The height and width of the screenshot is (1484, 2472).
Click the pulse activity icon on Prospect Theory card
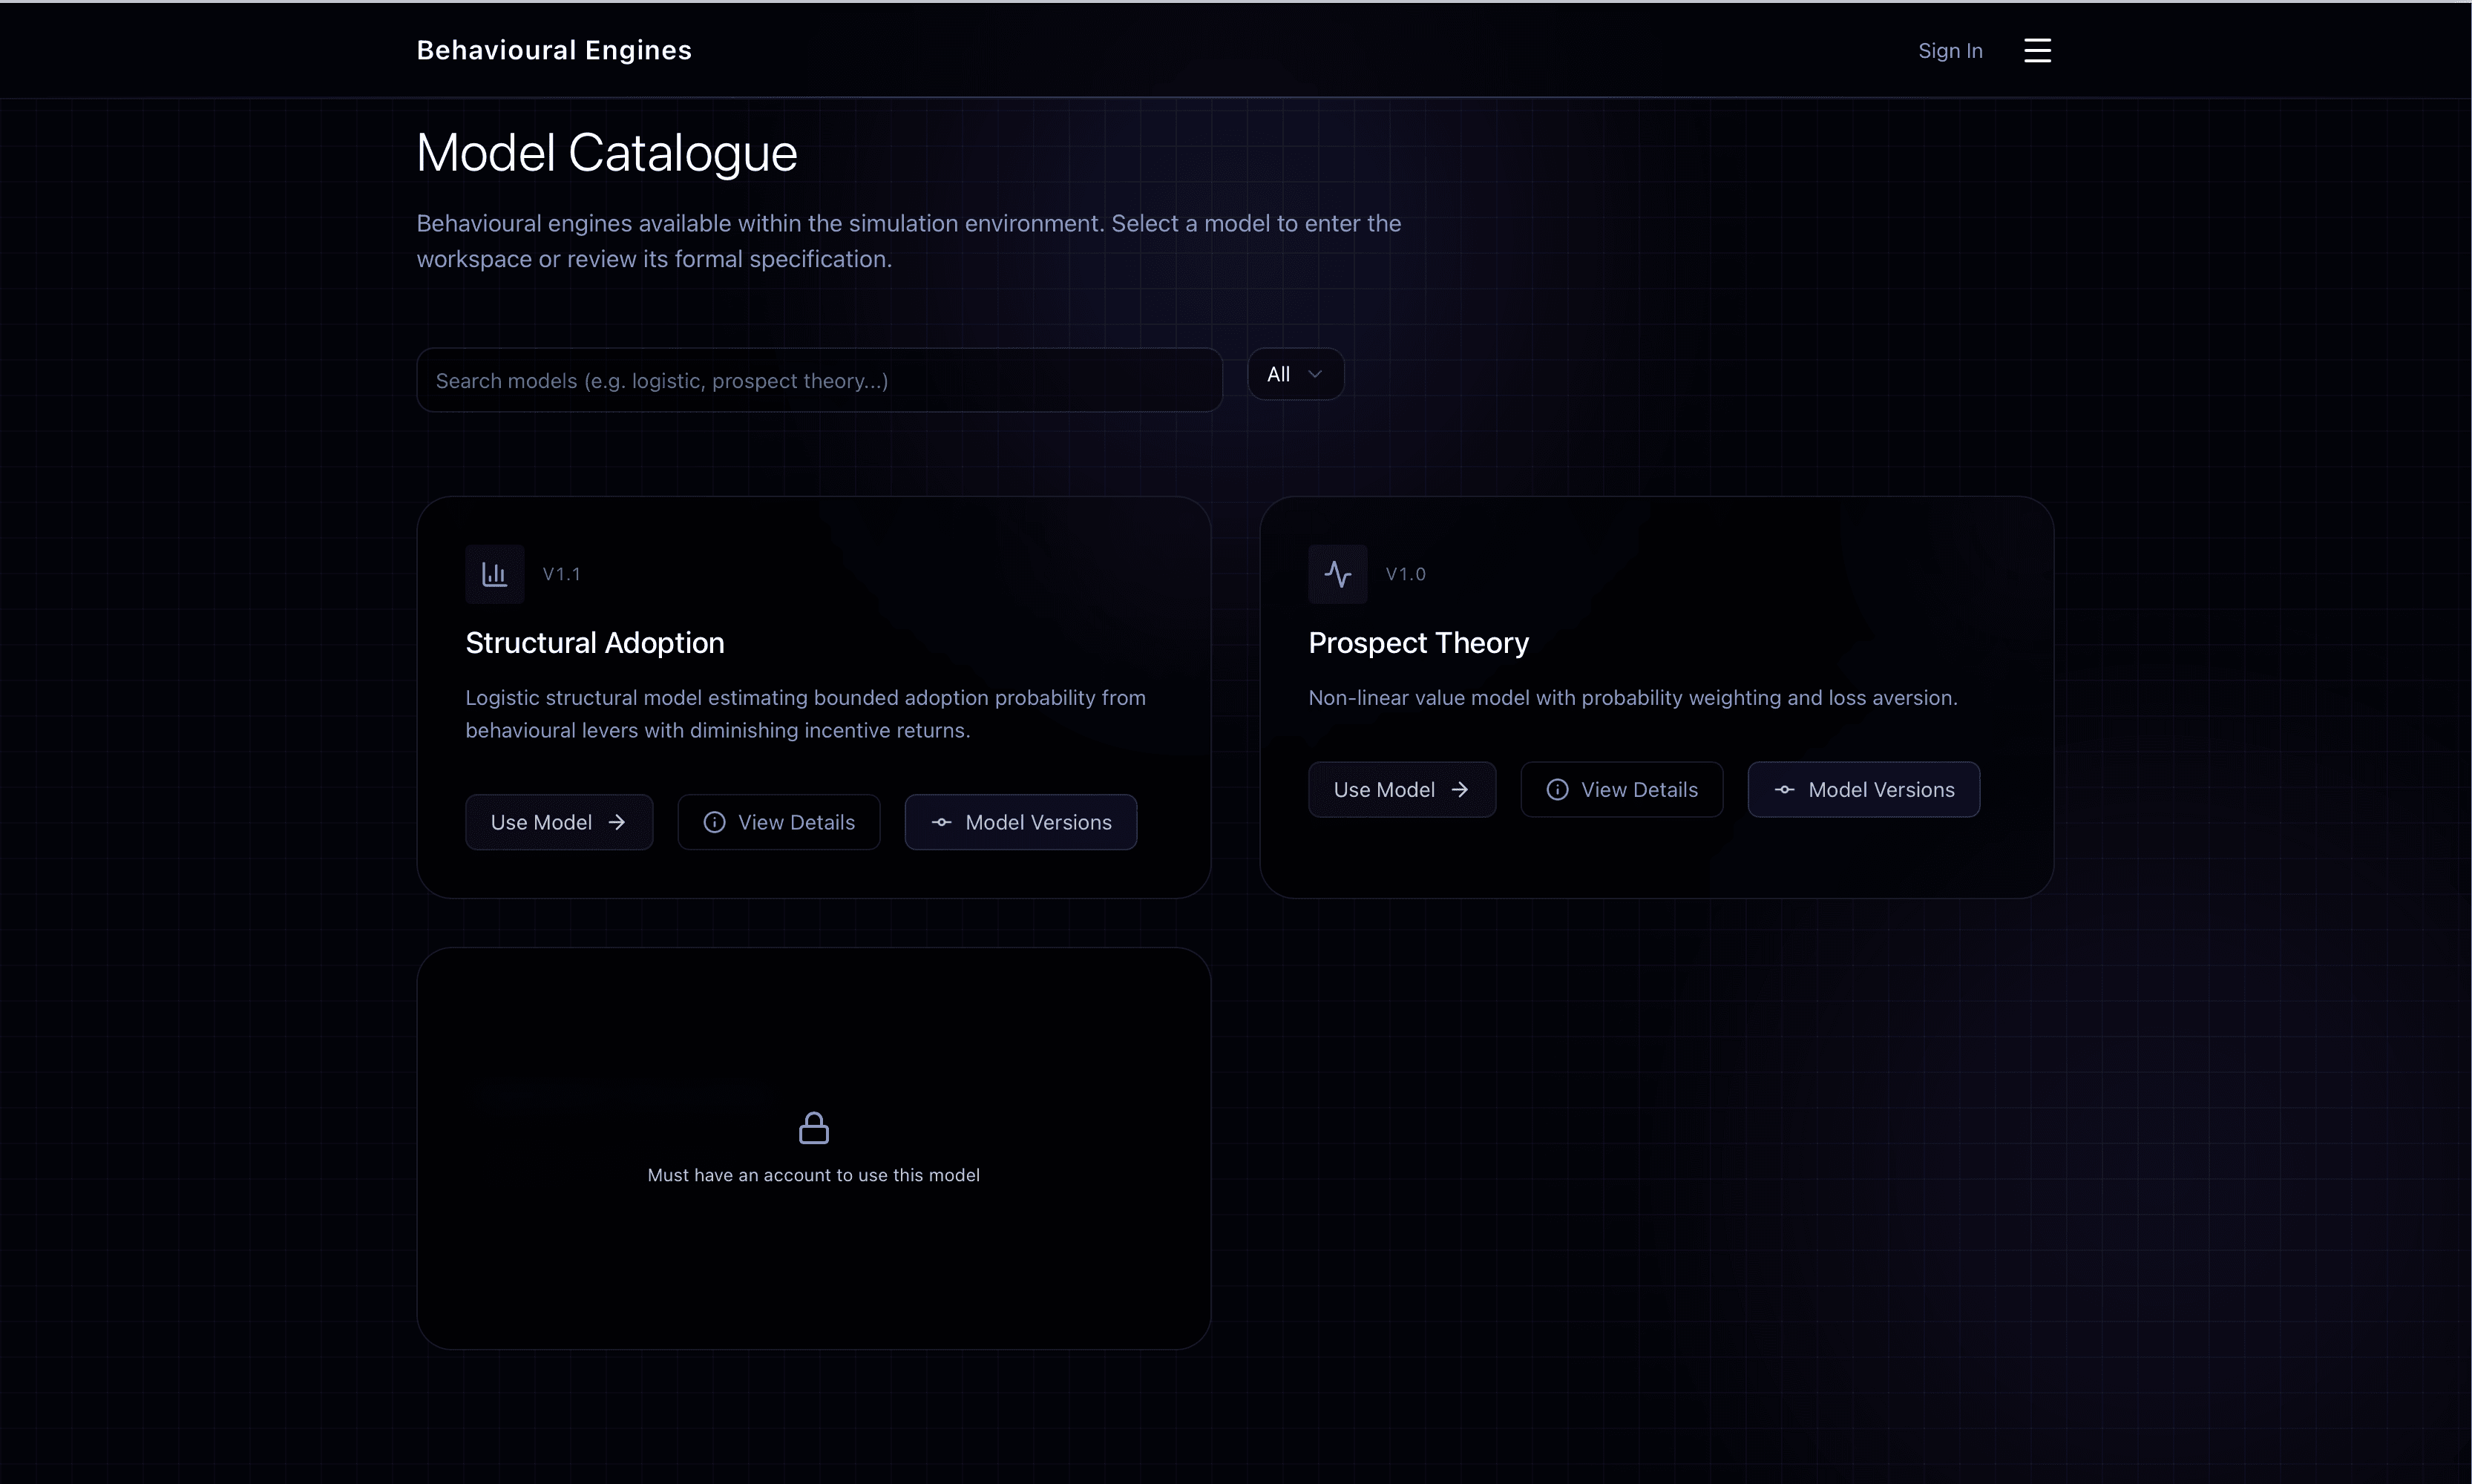1337,573
